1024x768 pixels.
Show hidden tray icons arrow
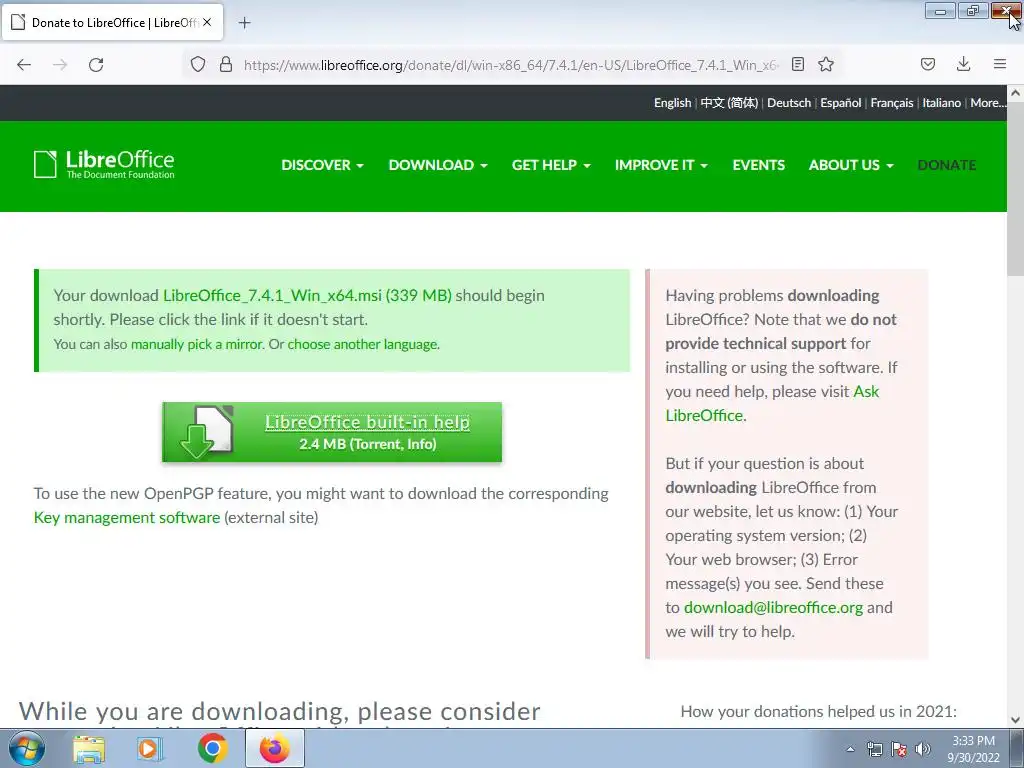click(x=850, y=749)
